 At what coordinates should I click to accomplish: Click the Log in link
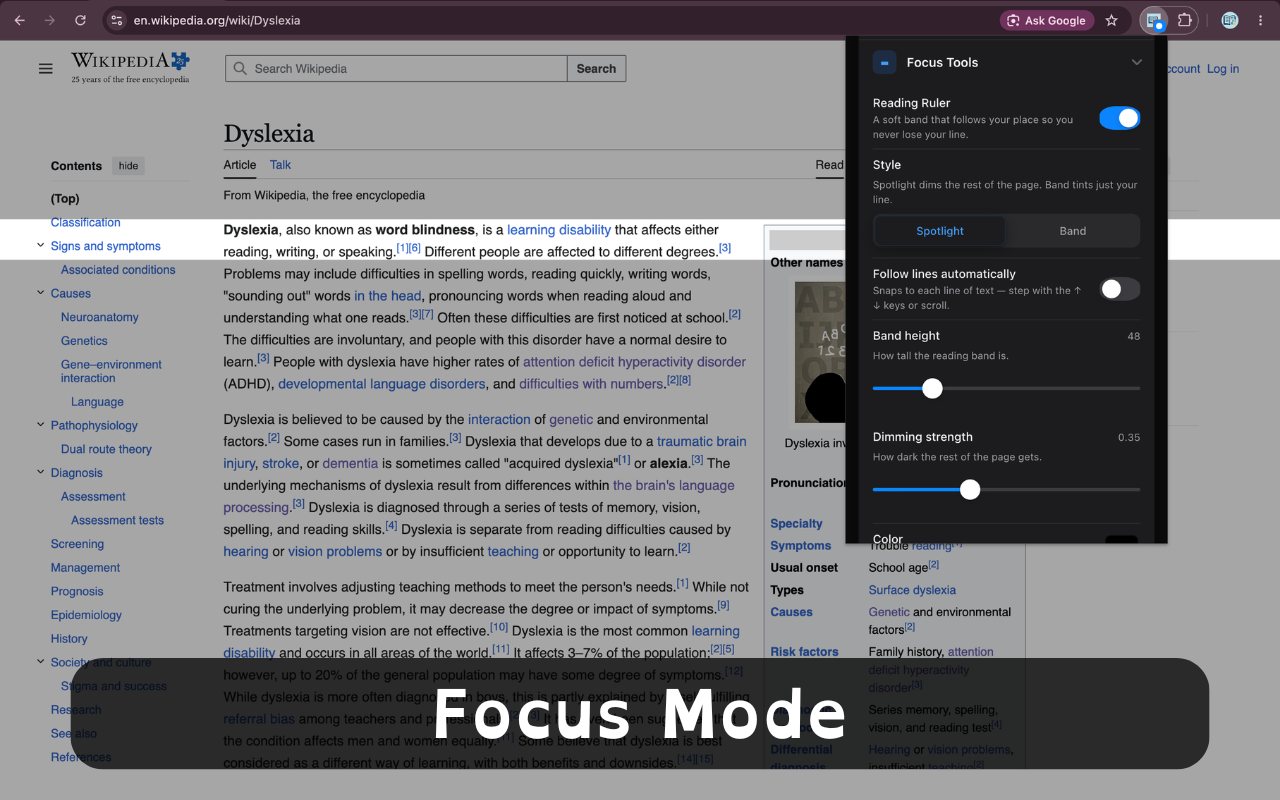click(1223, 69)
